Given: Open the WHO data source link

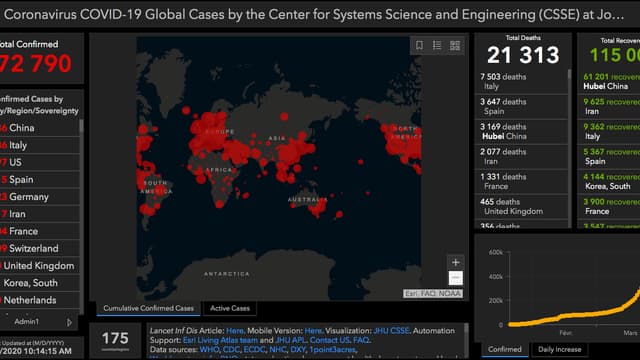Looking at the screenshot, I should pos(209,349).
